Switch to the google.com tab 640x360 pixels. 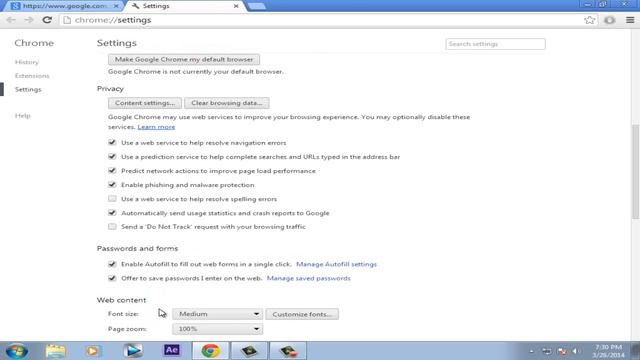[x=64, y=6]
